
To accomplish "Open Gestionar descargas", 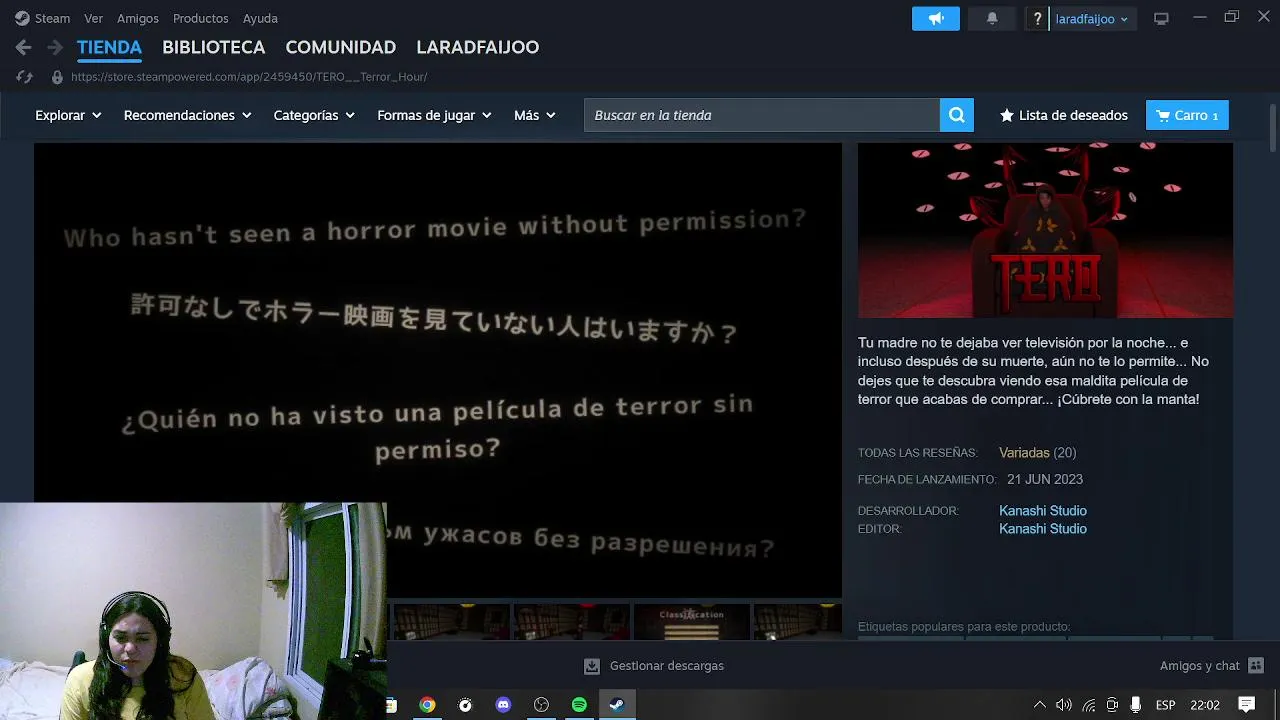I will (x=653, y=666).
